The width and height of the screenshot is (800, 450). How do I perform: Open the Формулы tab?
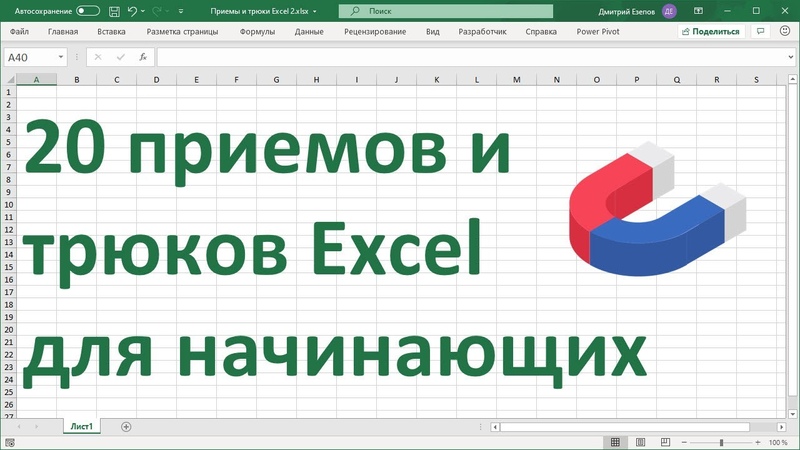pos(257,32)
